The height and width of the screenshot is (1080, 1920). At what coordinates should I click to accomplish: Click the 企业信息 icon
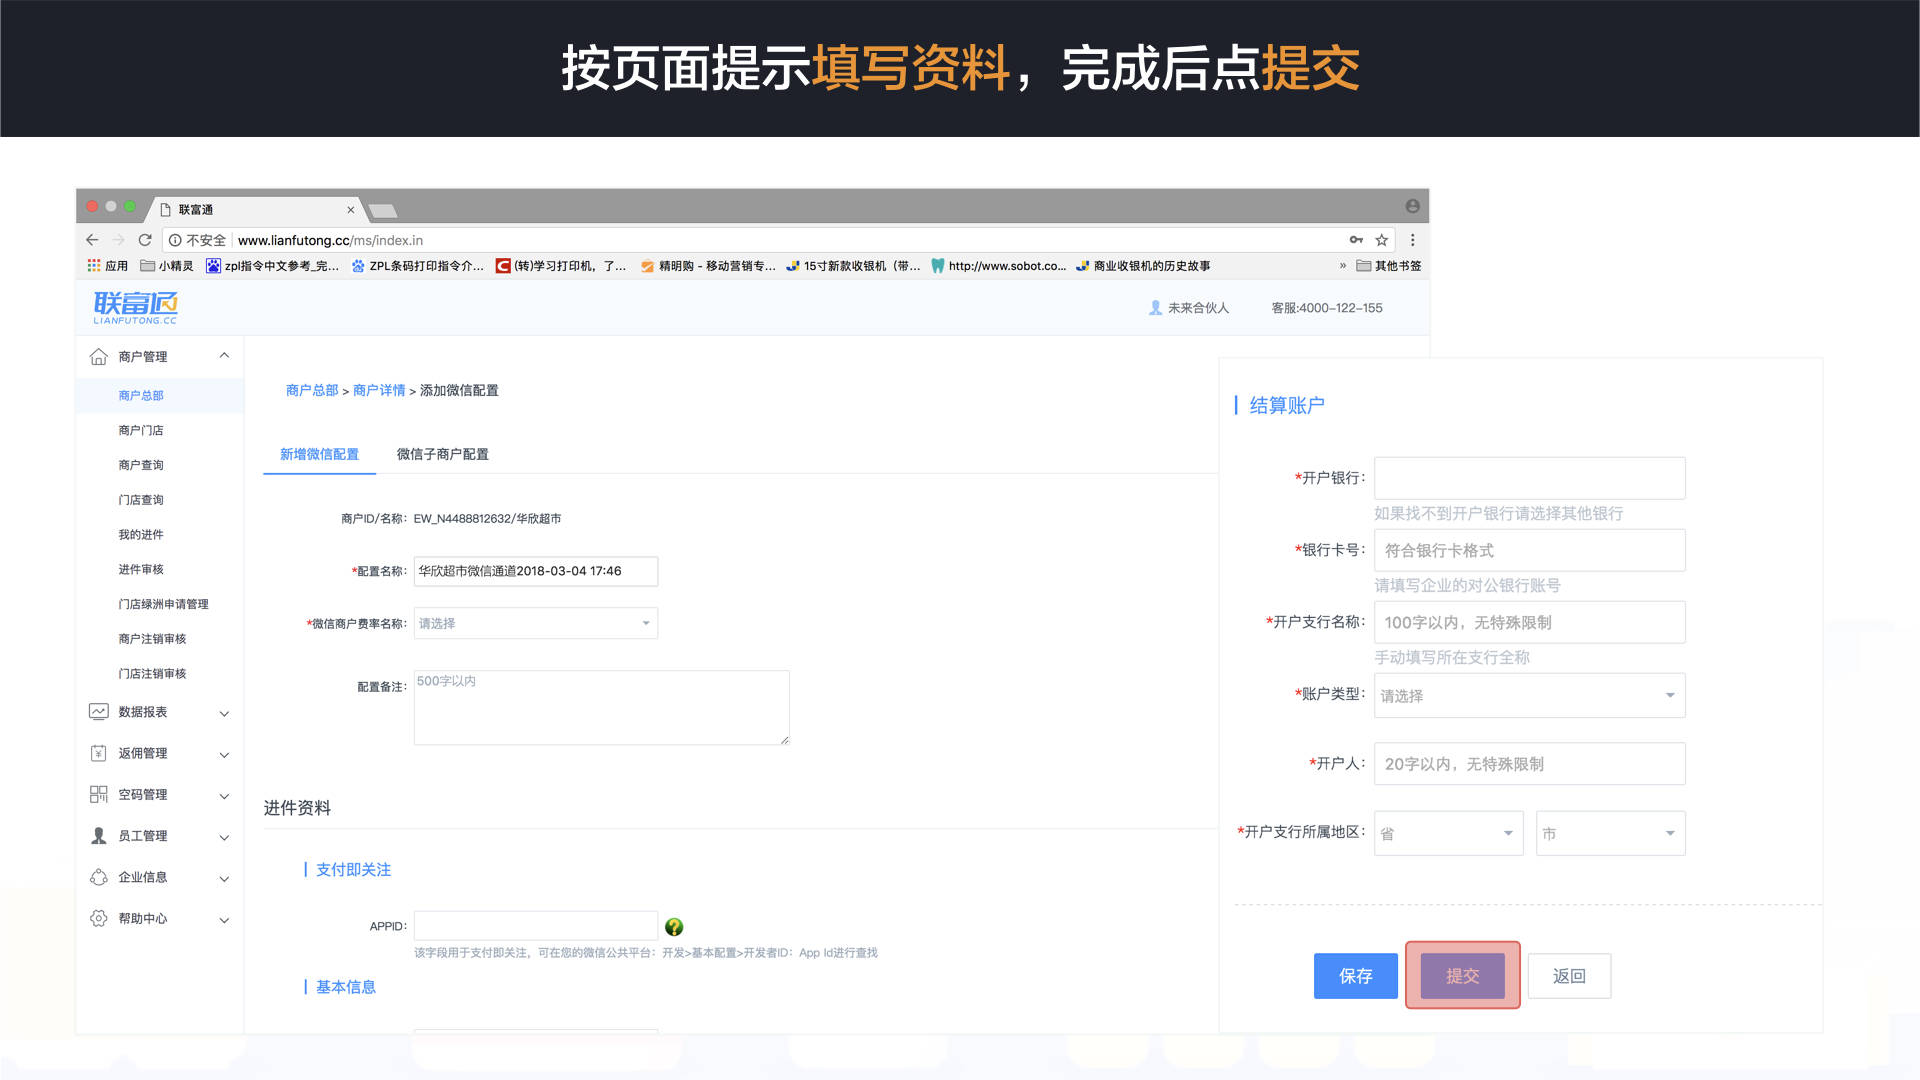(x=98, y=877)
